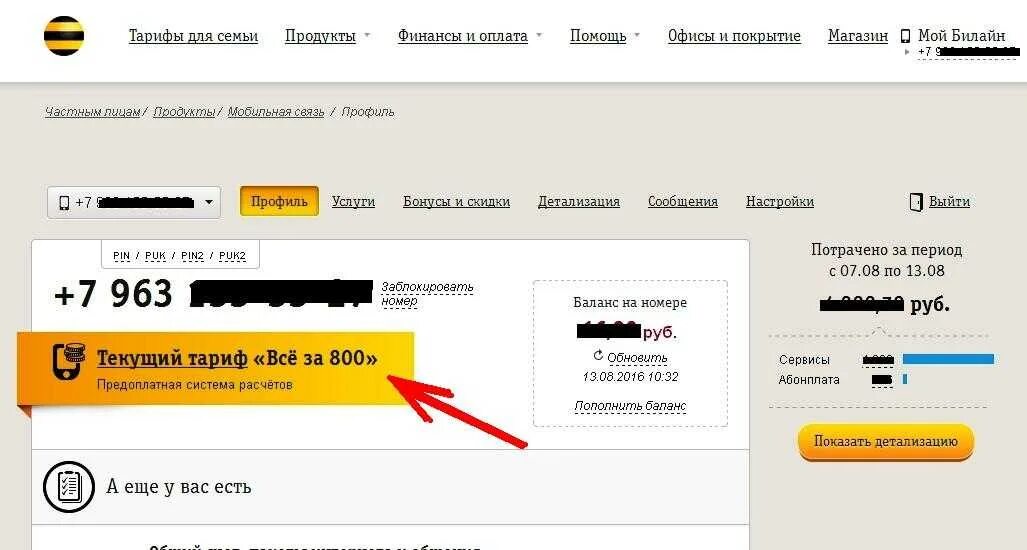Open the Помощь dropdown menu
Screen dimensions: 1027x550
[605, 36]
